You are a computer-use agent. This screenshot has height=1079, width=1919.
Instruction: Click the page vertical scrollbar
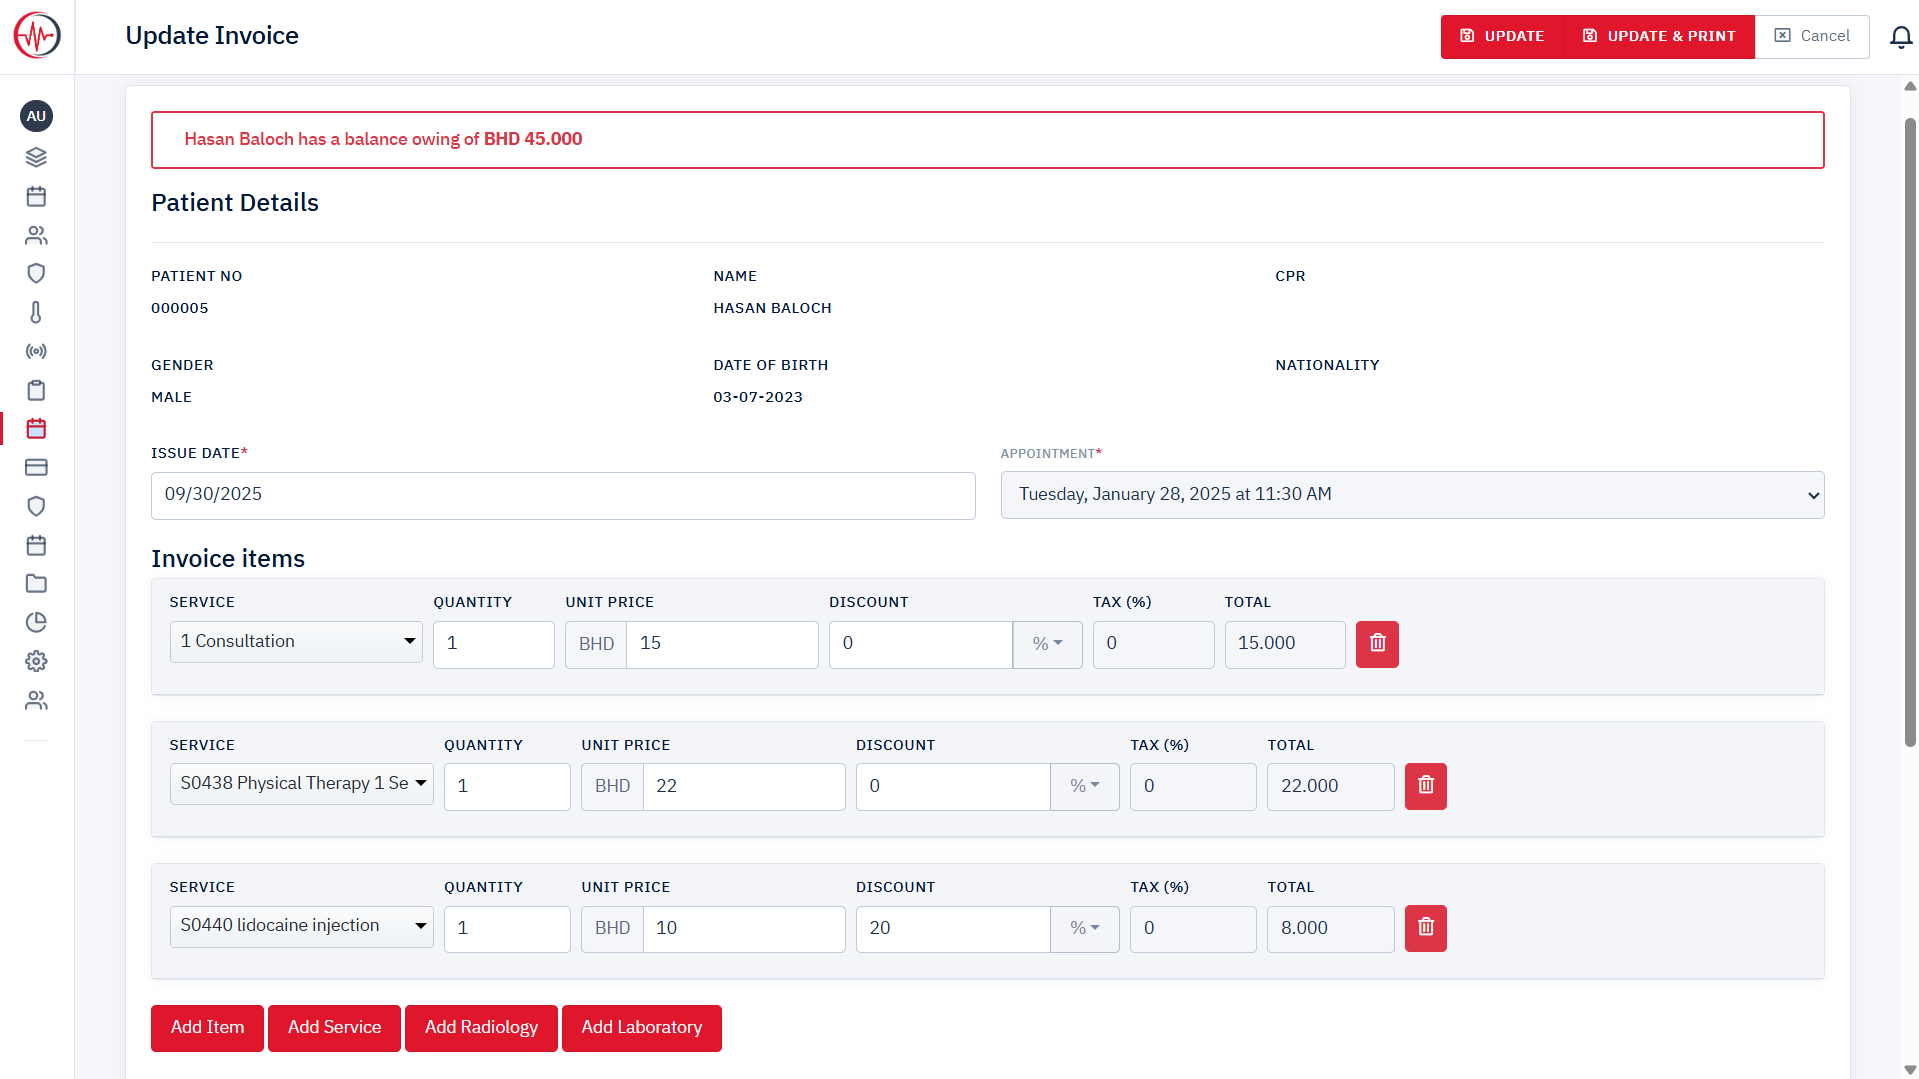pyautogui.click(x=1909, y=430)
